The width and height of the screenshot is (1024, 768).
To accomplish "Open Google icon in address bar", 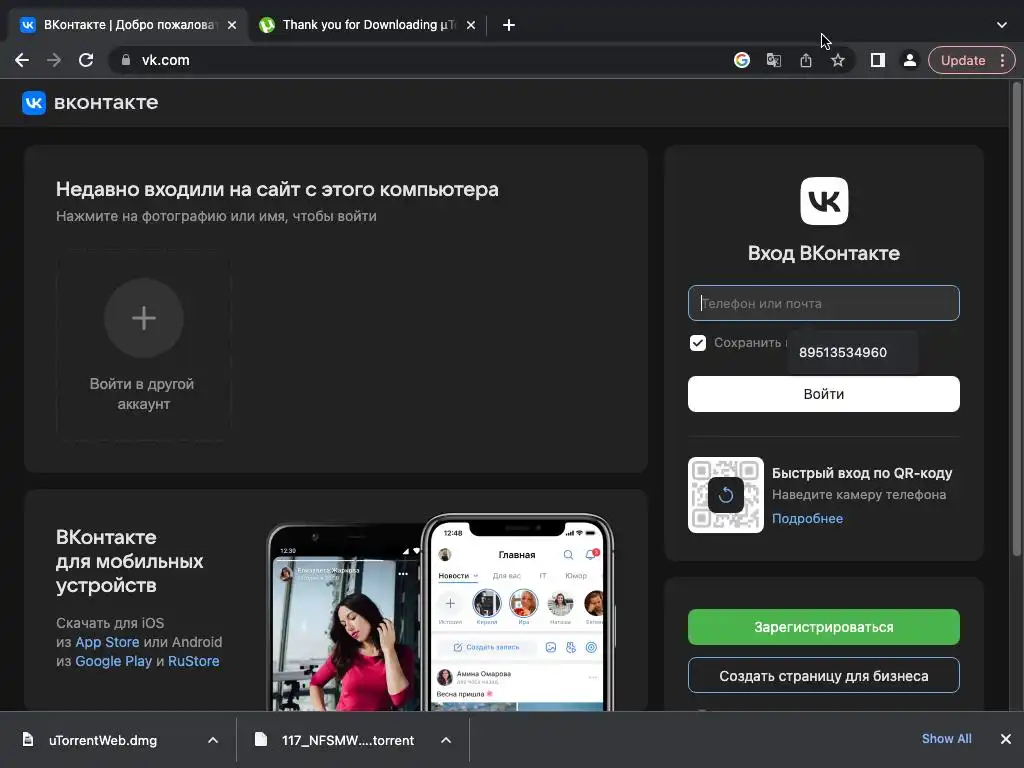I will pyautogui.click(x=742, y=60).
